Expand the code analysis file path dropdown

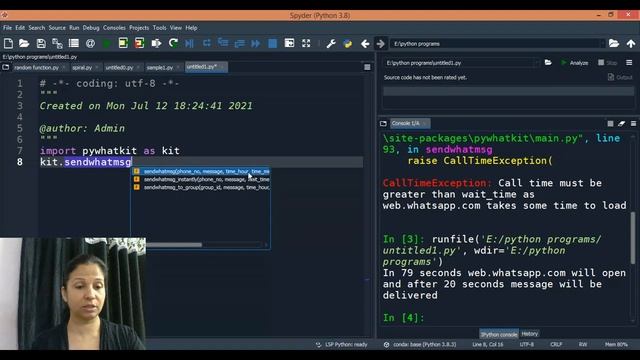tap(536, 63)
